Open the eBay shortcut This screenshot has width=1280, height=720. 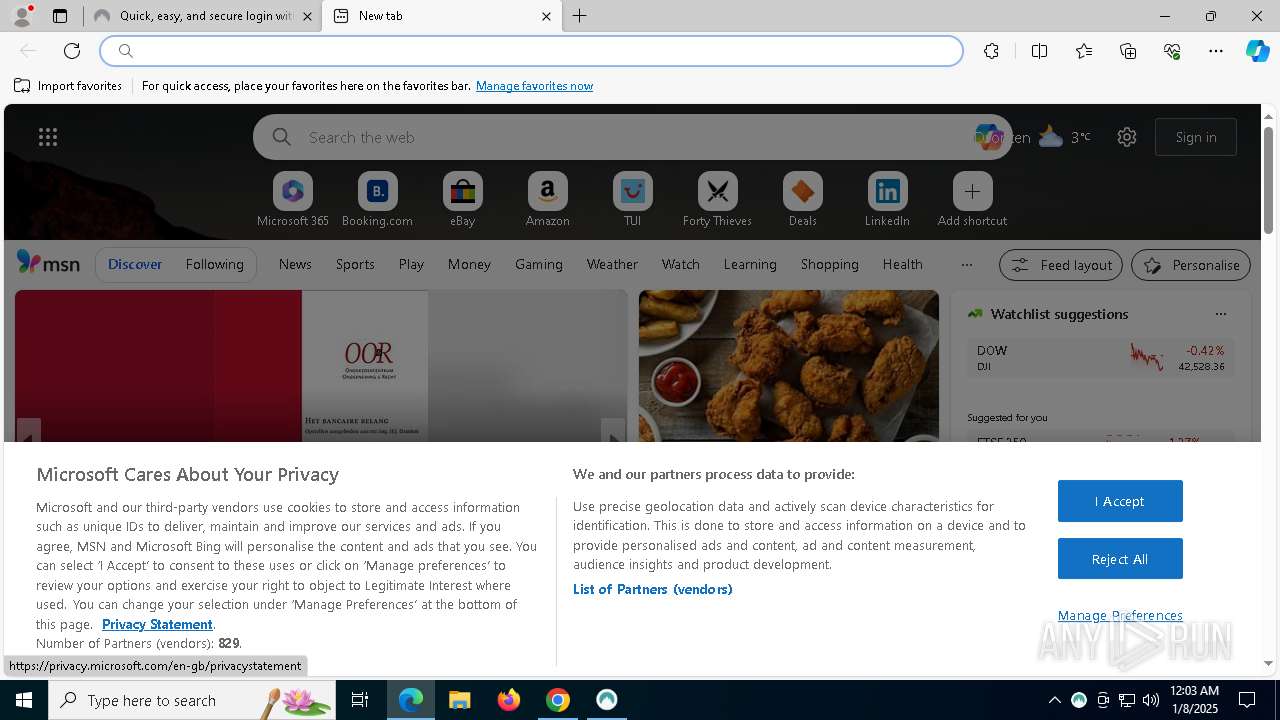coord(462,200)
